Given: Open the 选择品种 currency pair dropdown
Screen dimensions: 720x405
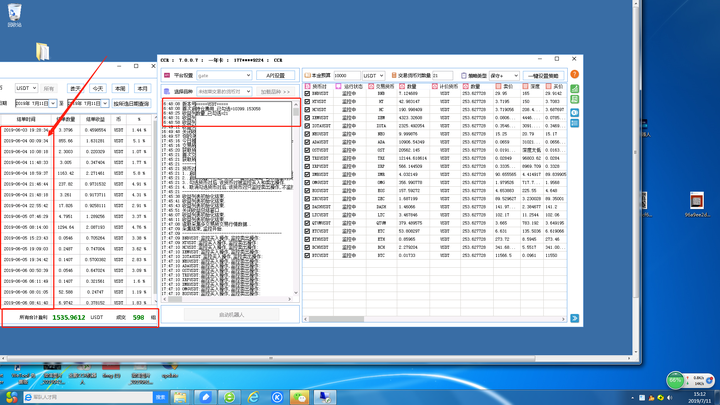Looking at the screenshot, I should (x=224, y=91).
